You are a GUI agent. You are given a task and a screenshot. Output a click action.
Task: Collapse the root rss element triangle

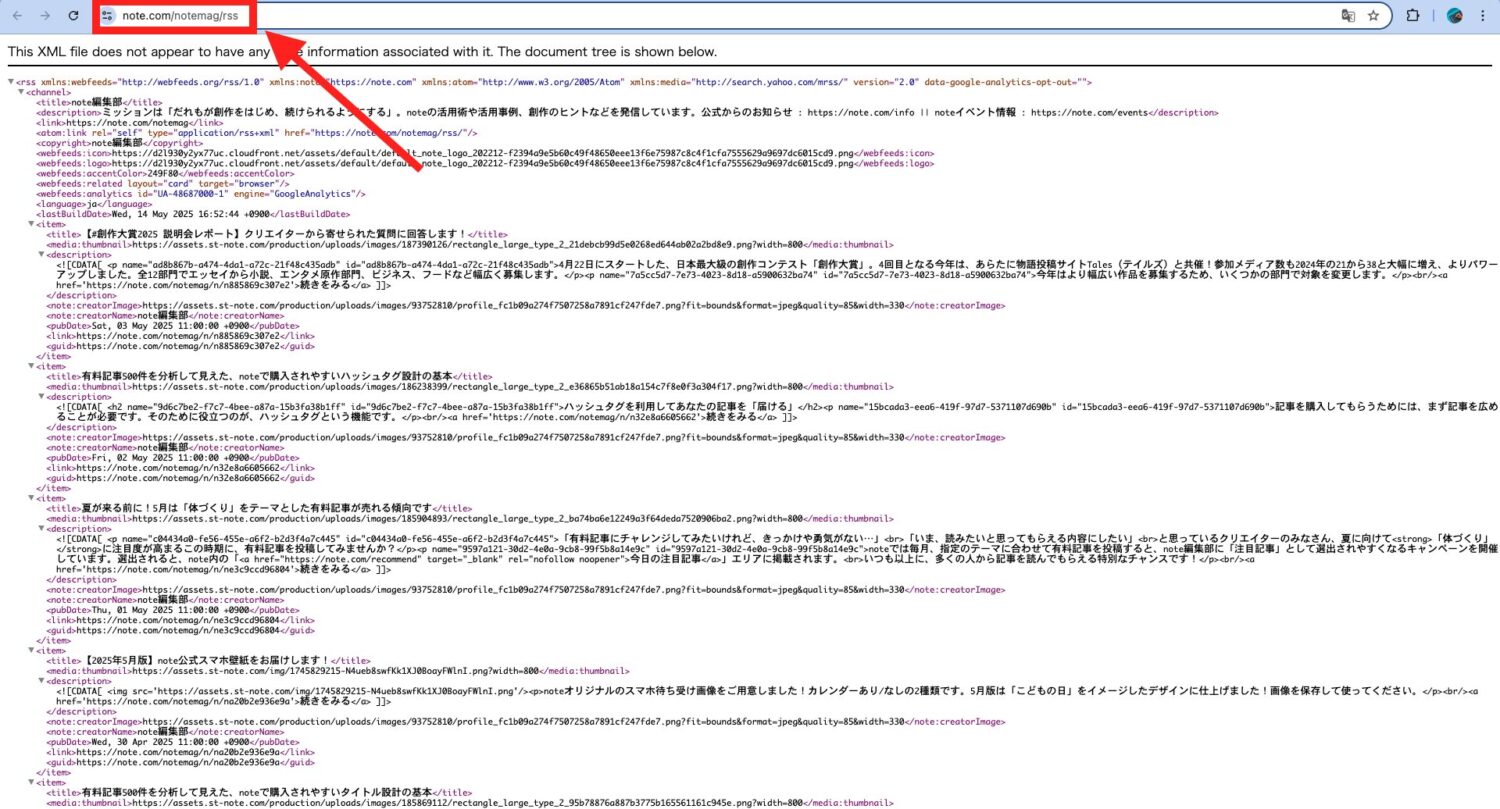click(10, 82)
